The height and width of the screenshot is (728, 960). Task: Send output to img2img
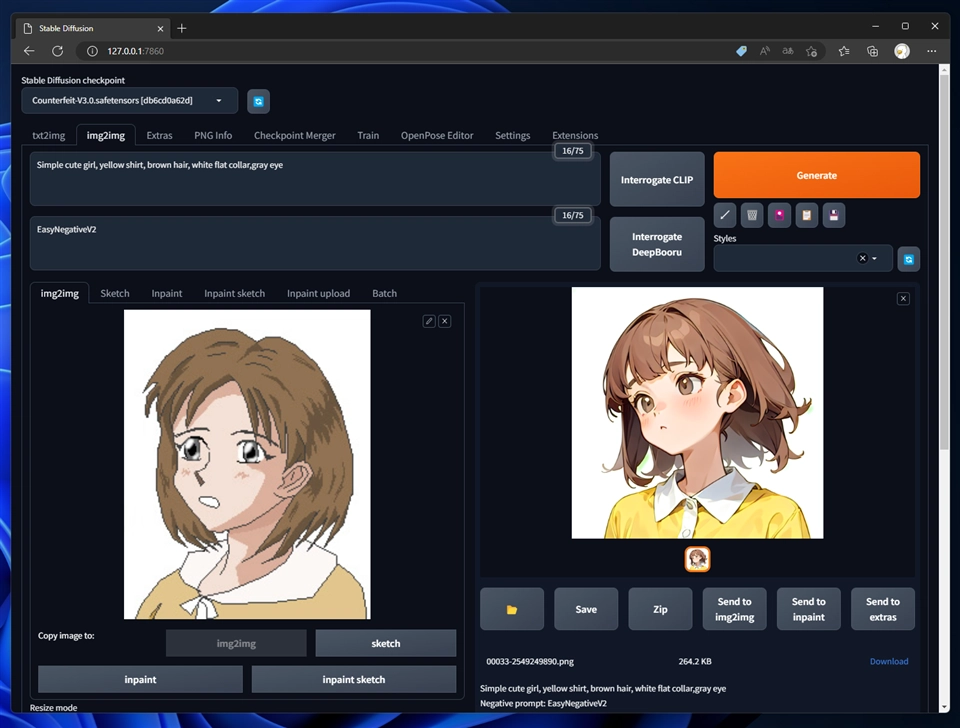pyautogui.click(x=734, y=609)
